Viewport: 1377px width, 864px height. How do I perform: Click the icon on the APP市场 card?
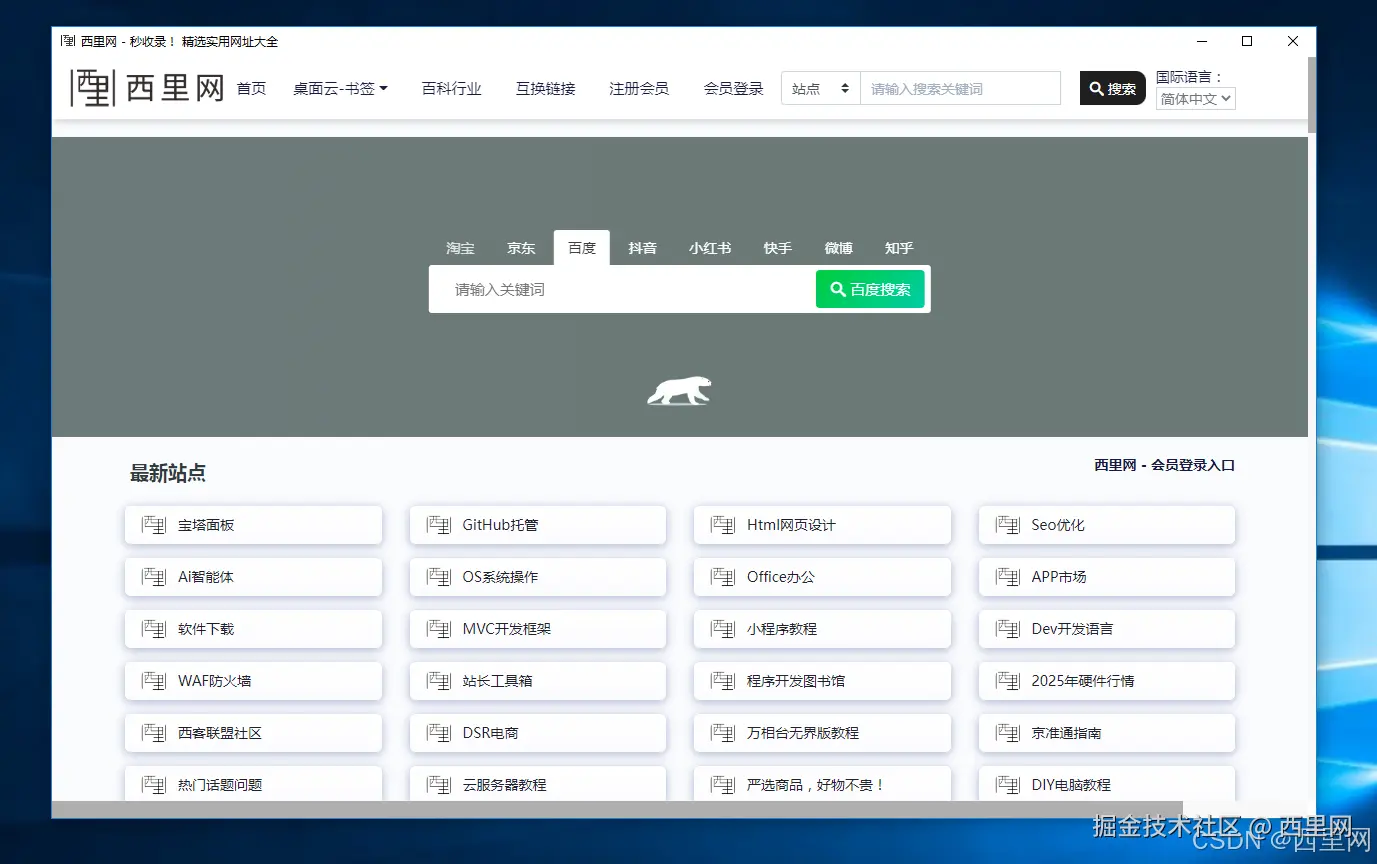(x=1007, y=577)
